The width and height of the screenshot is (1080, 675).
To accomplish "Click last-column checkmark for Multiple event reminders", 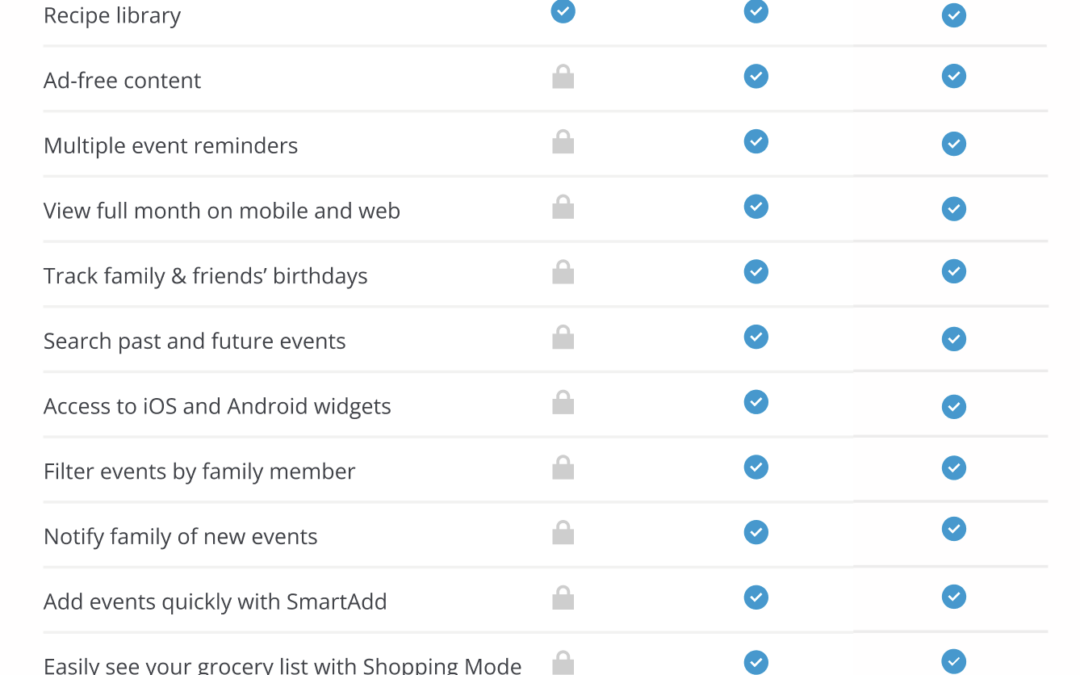I will [954, 144].
